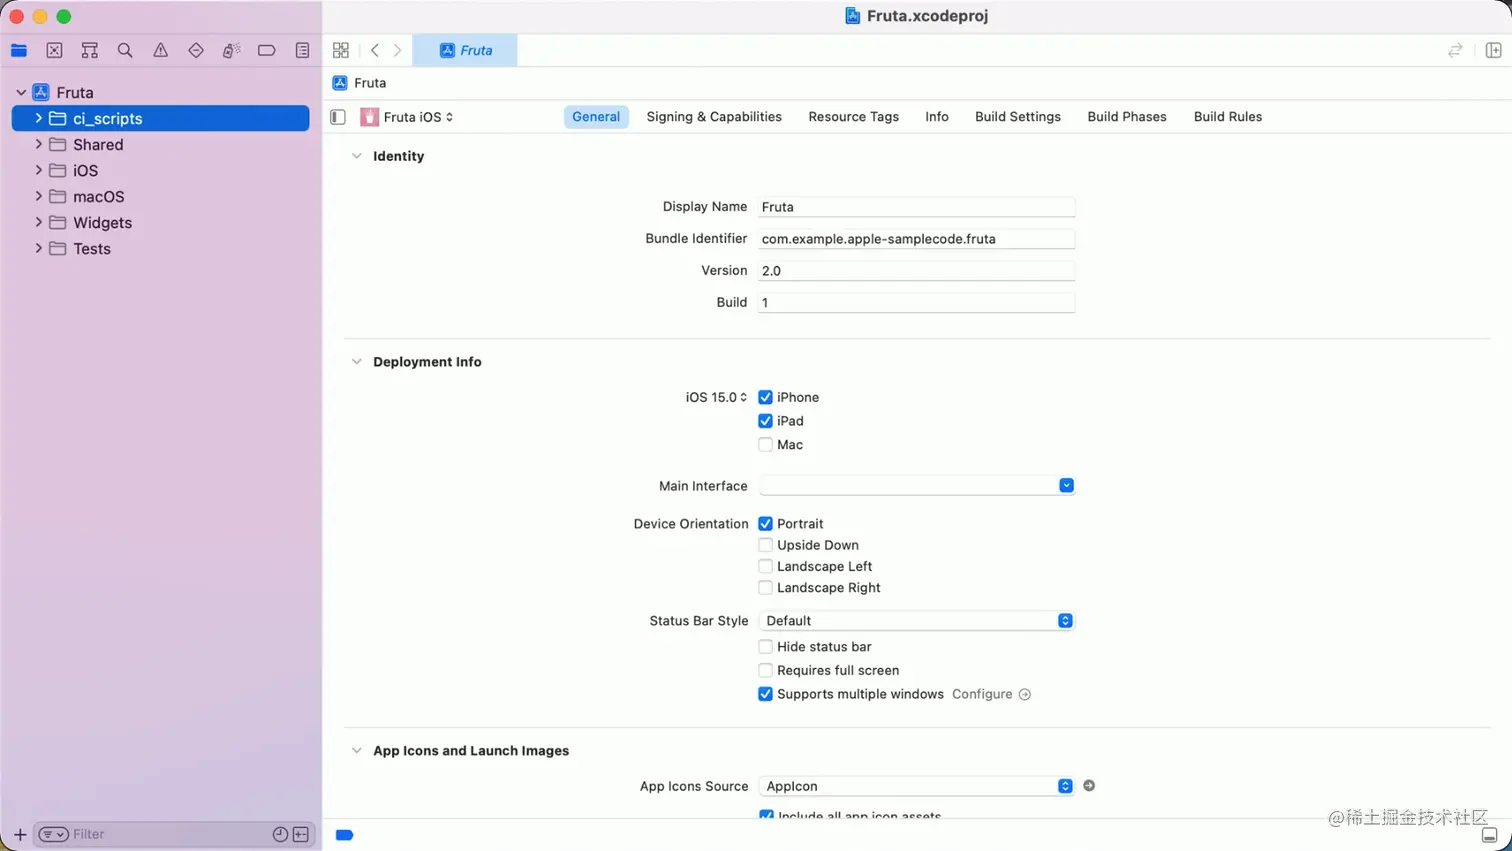This screenshot has width=1512, height=851.
Task: Open the Fruta iOS target selector
Action: click(x=407, y=117)
